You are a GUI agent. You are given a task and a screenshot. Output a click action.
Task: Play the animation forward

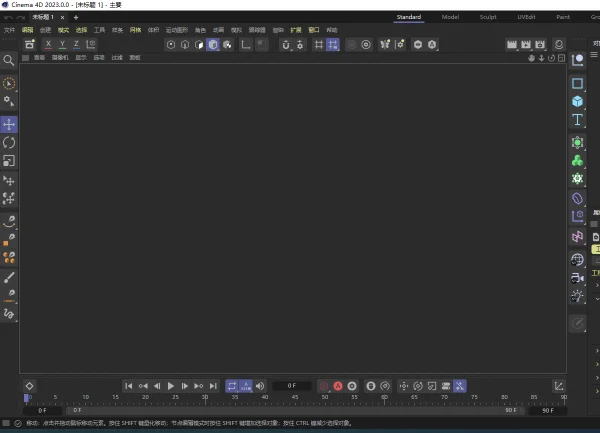point(171,386)
